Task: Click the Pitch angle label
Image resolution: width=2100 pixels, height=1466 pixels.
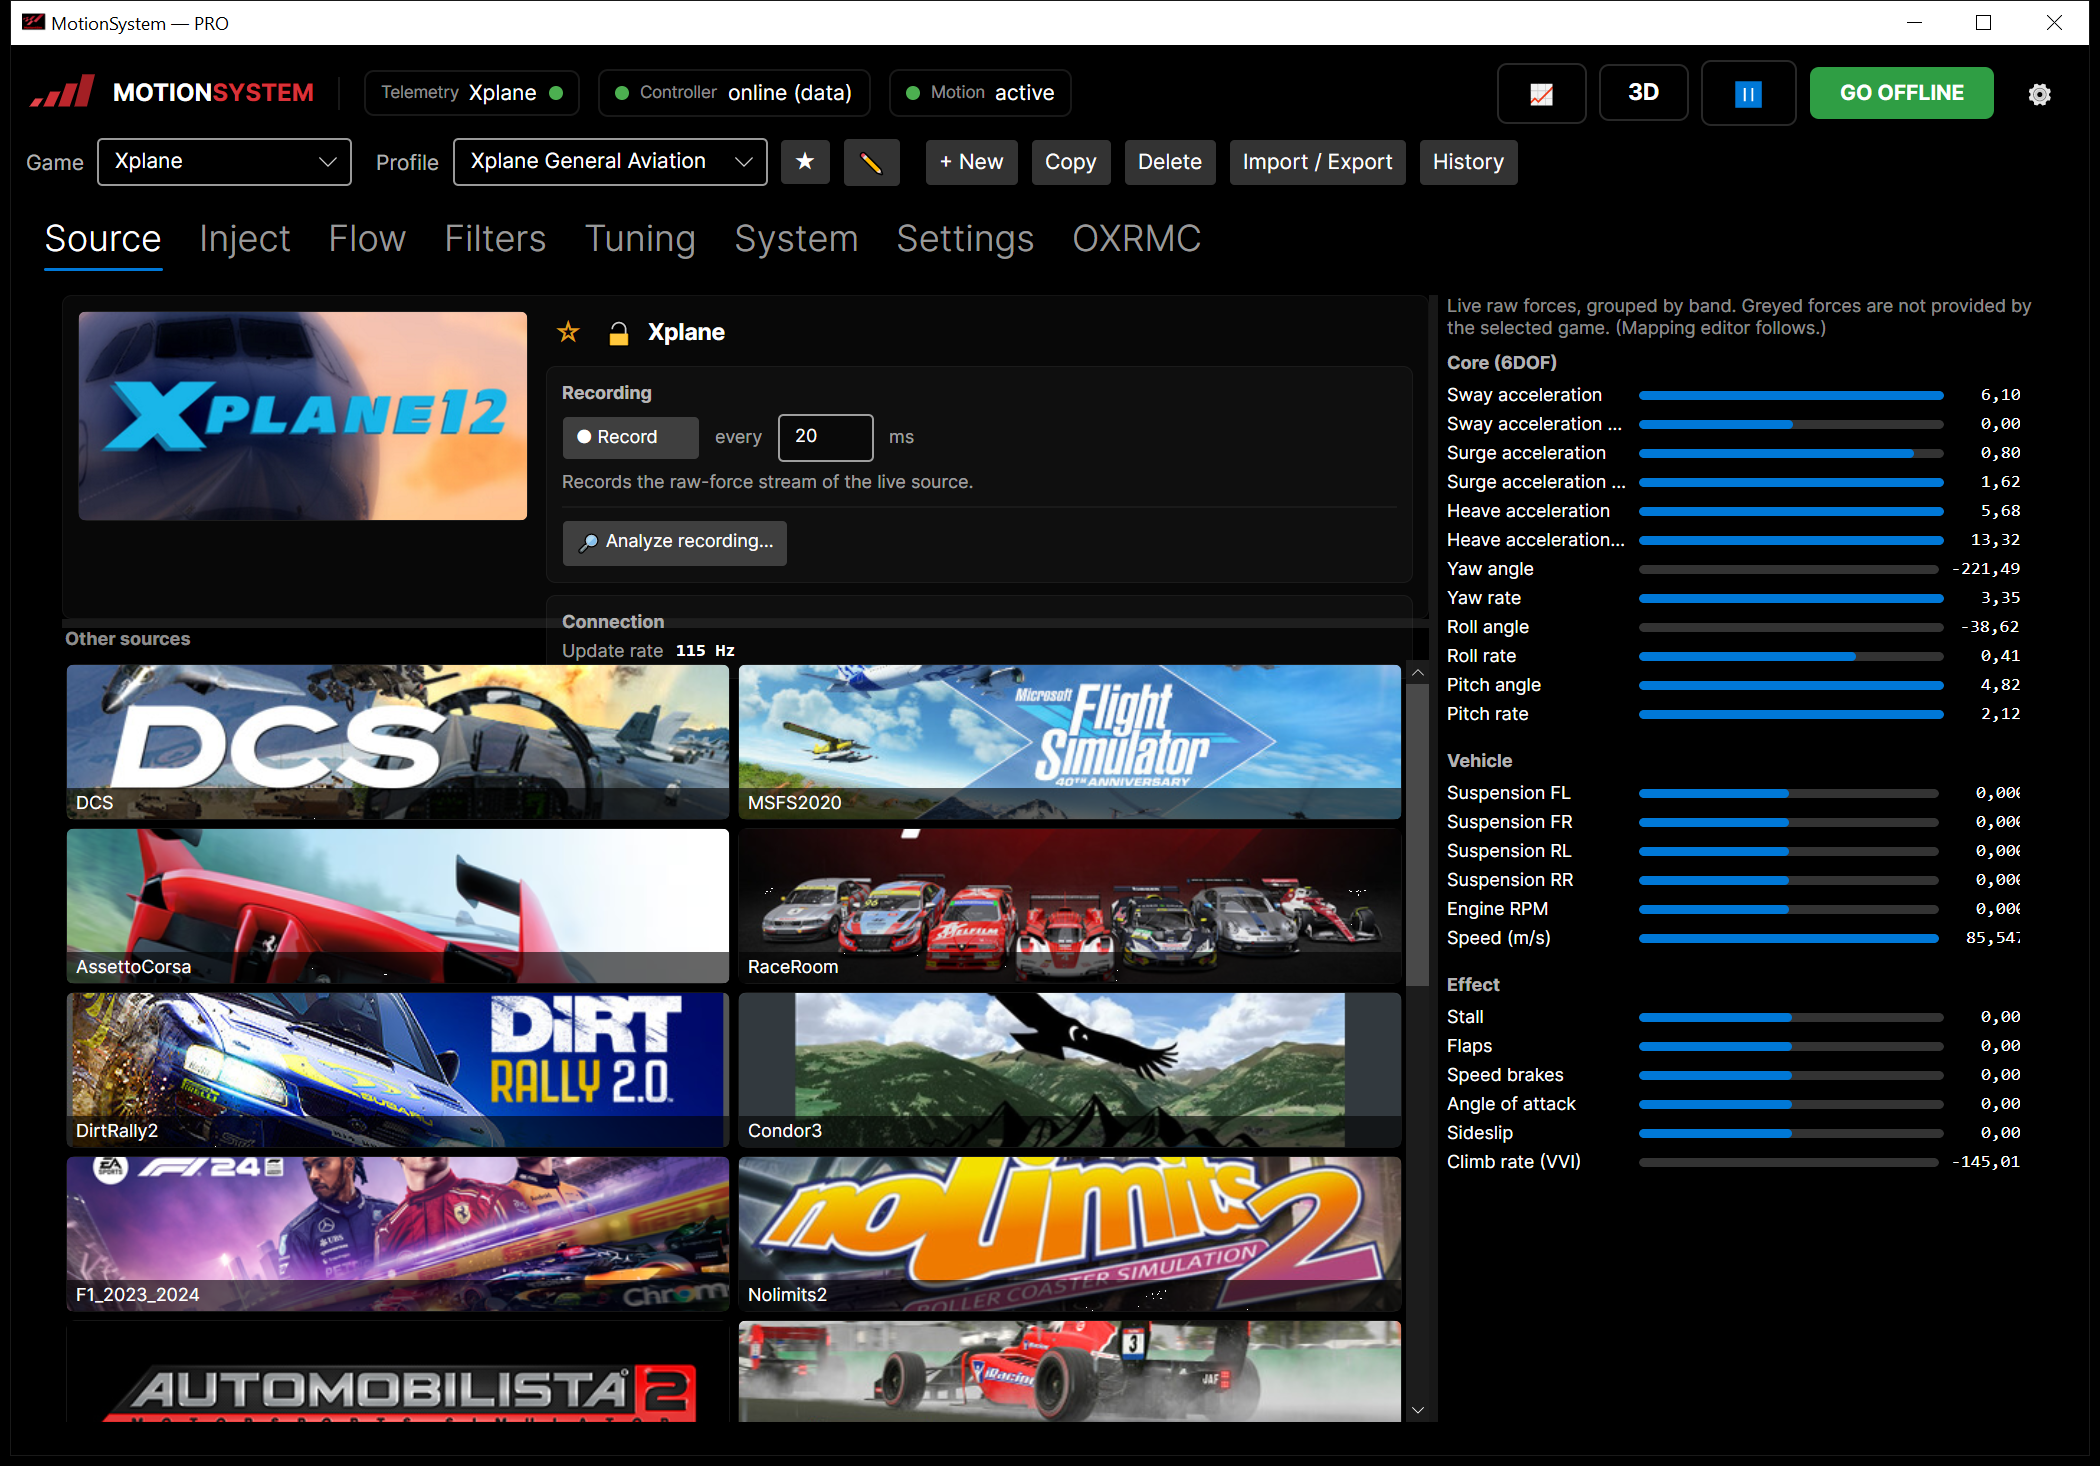Action: pos(1494,685)
